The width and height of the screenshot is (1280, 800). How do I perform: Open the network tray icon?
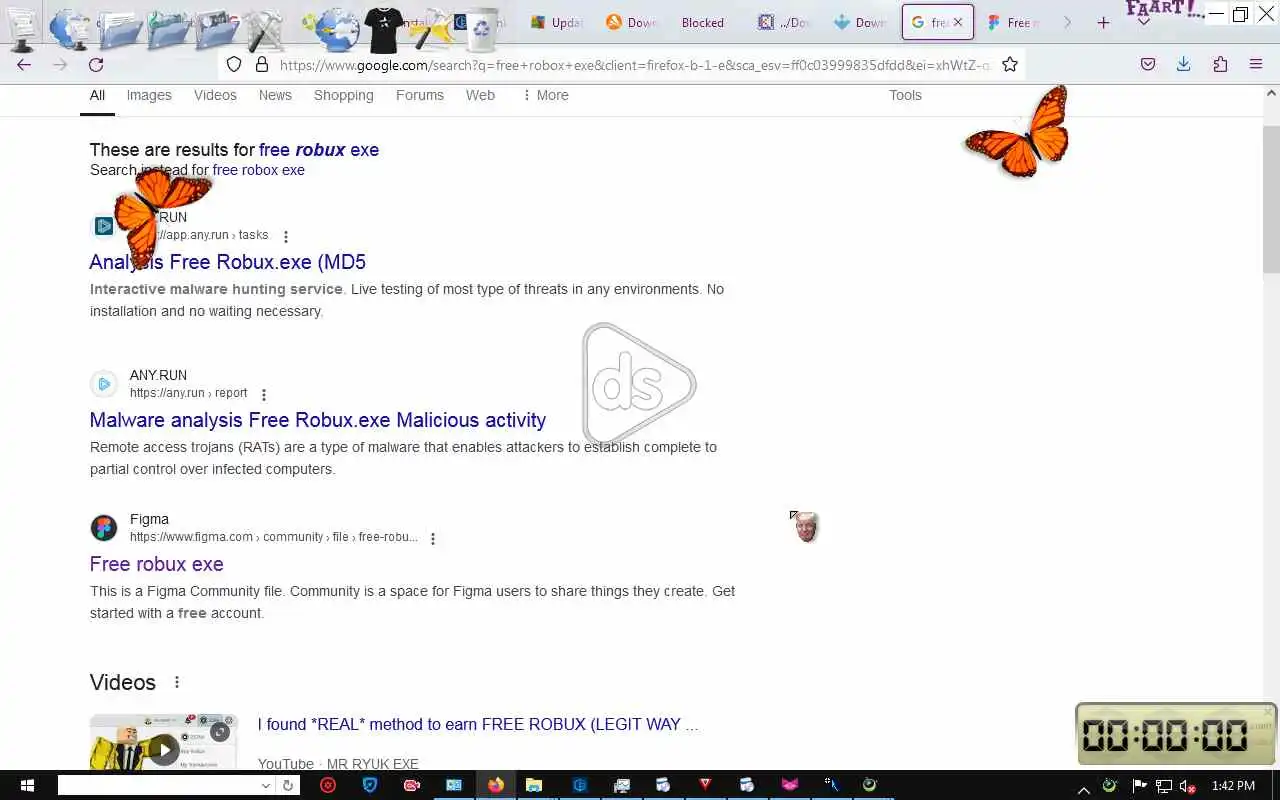pos(1163,786)
